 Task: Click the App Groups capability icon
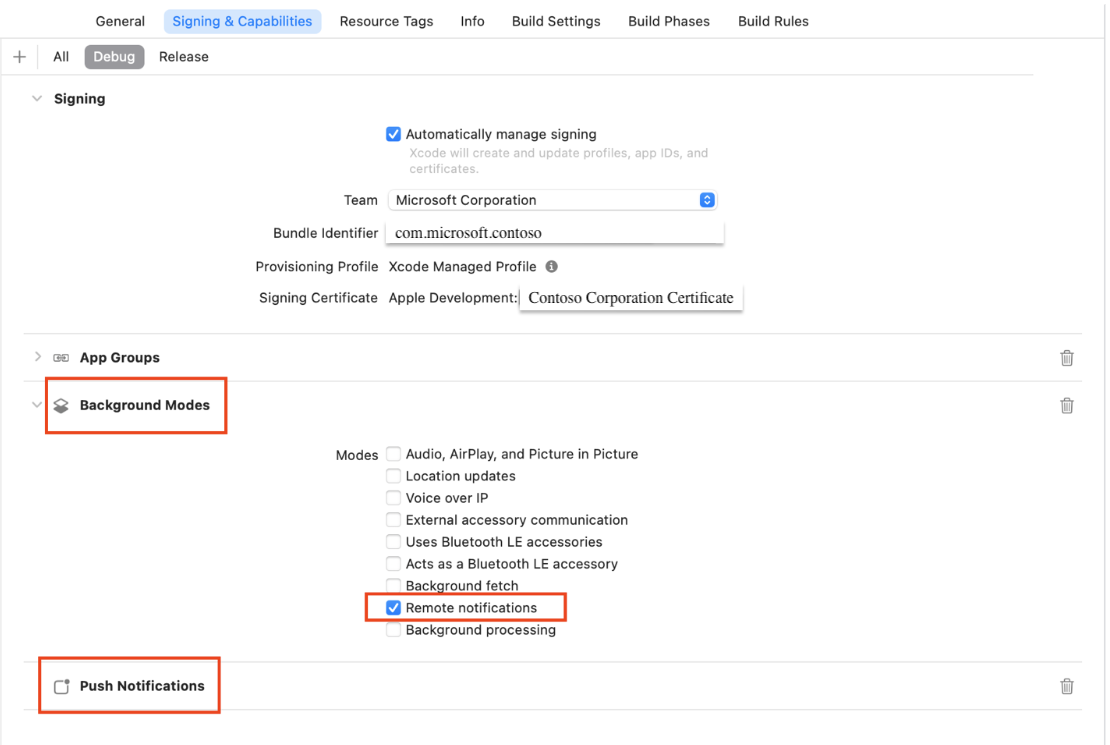pos(61,357)
